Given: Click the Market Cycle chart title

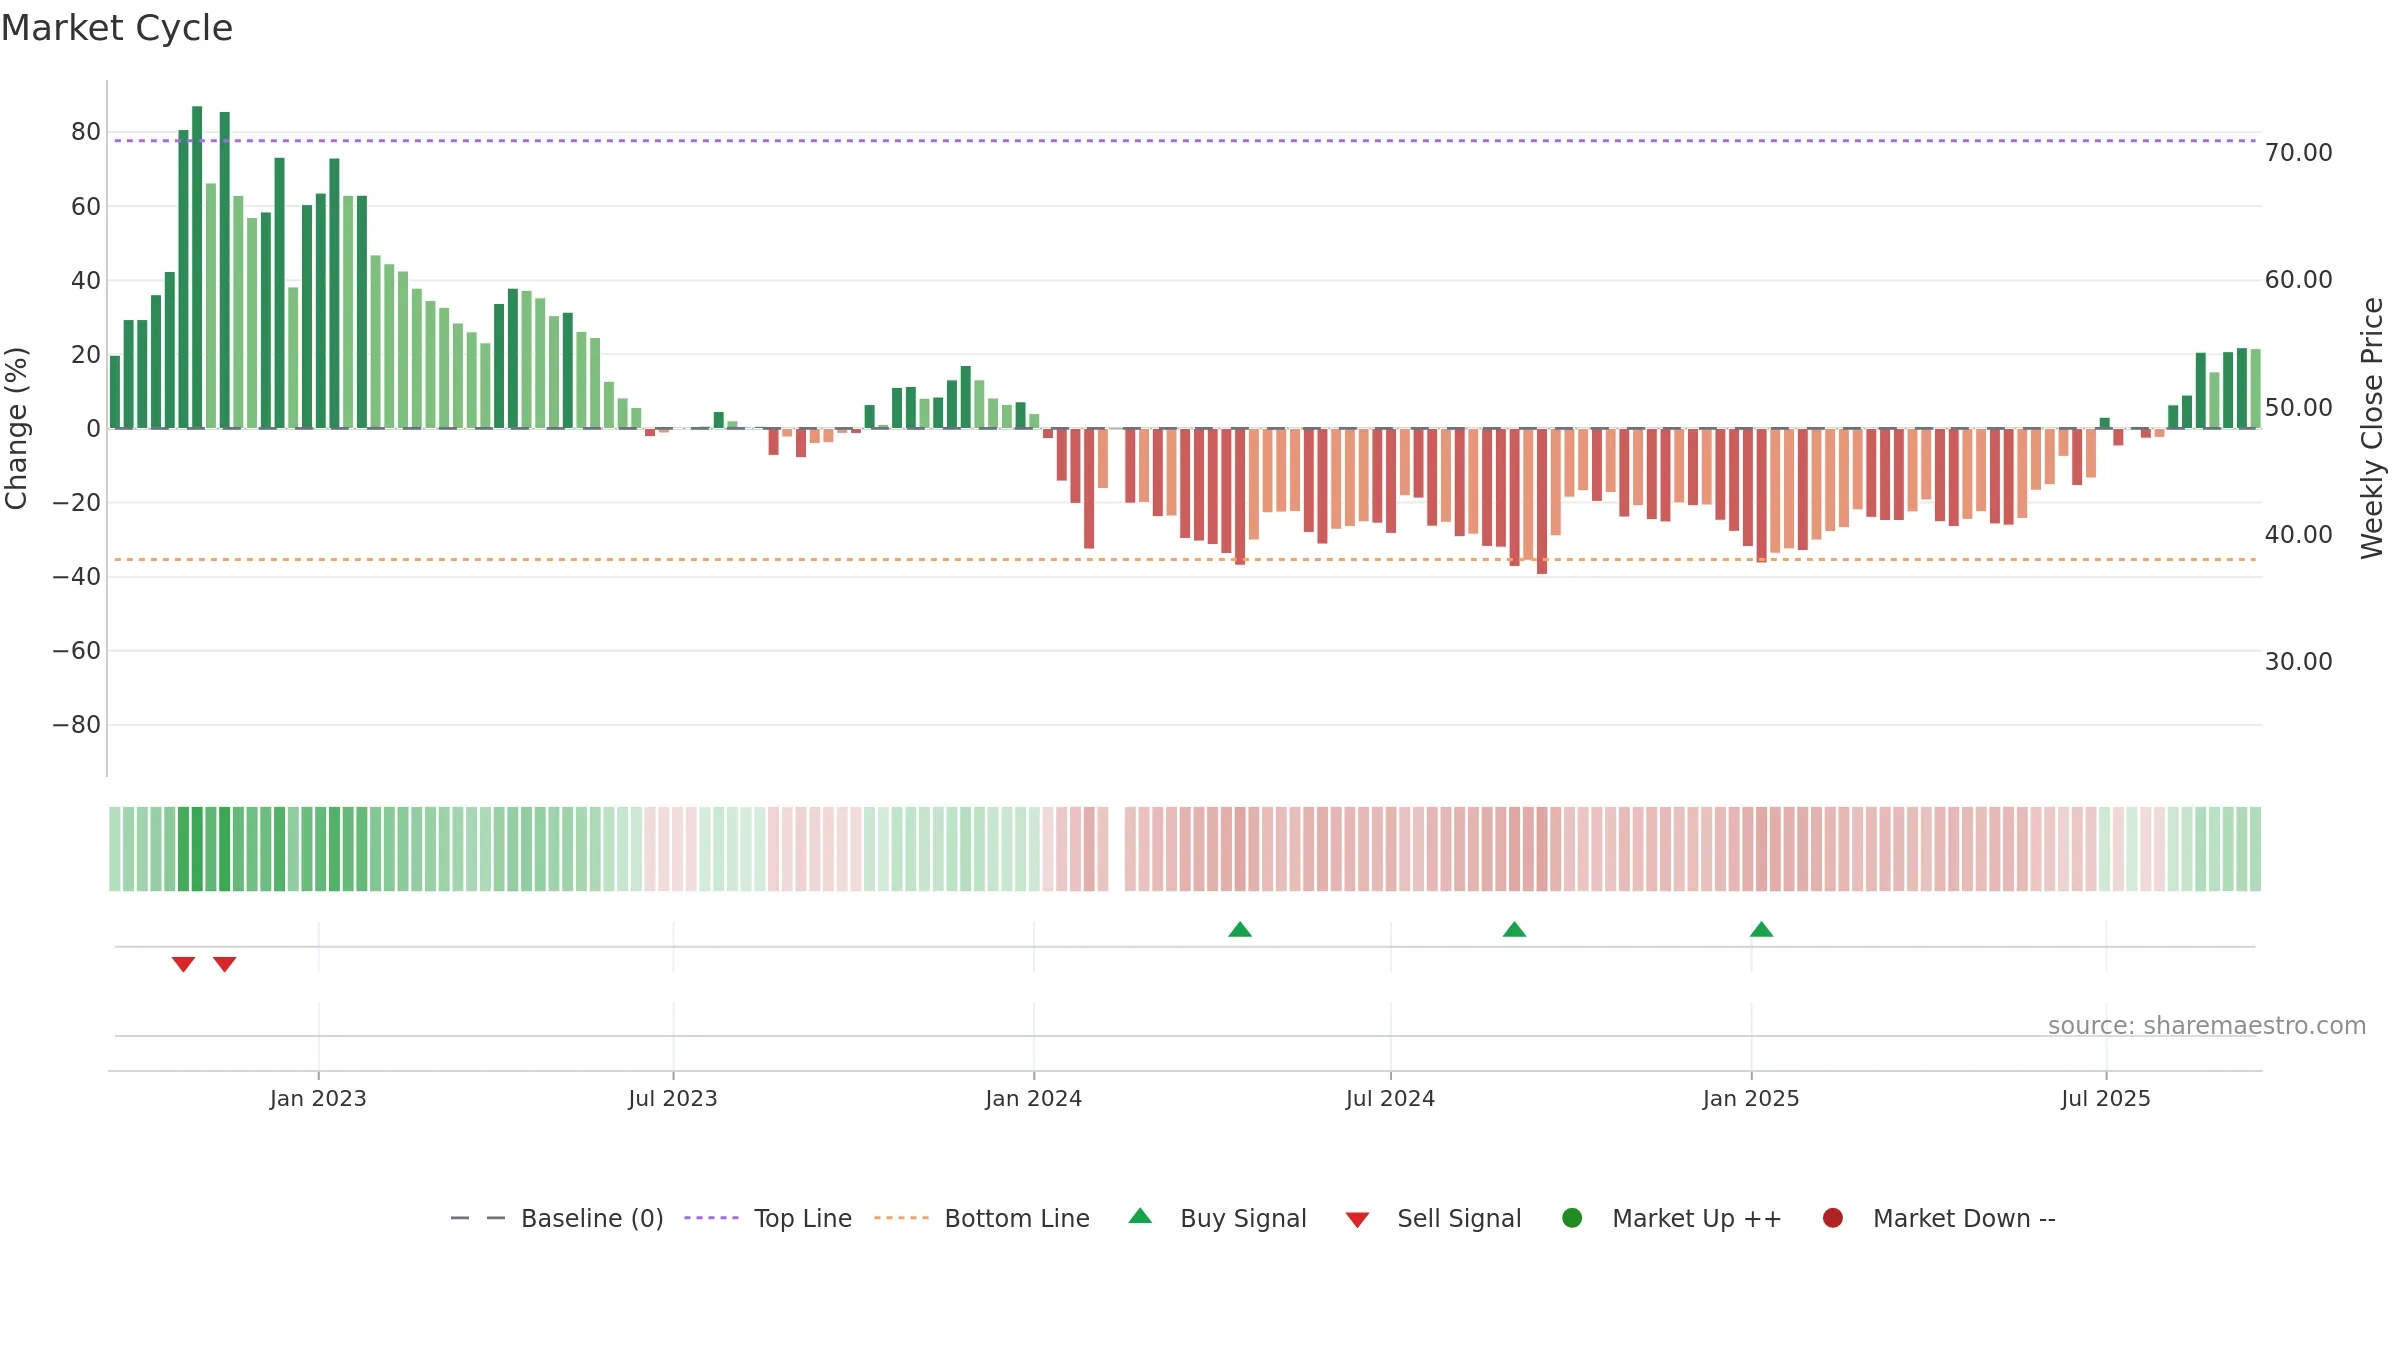Looking at the screenshot, I should point(117,28).
